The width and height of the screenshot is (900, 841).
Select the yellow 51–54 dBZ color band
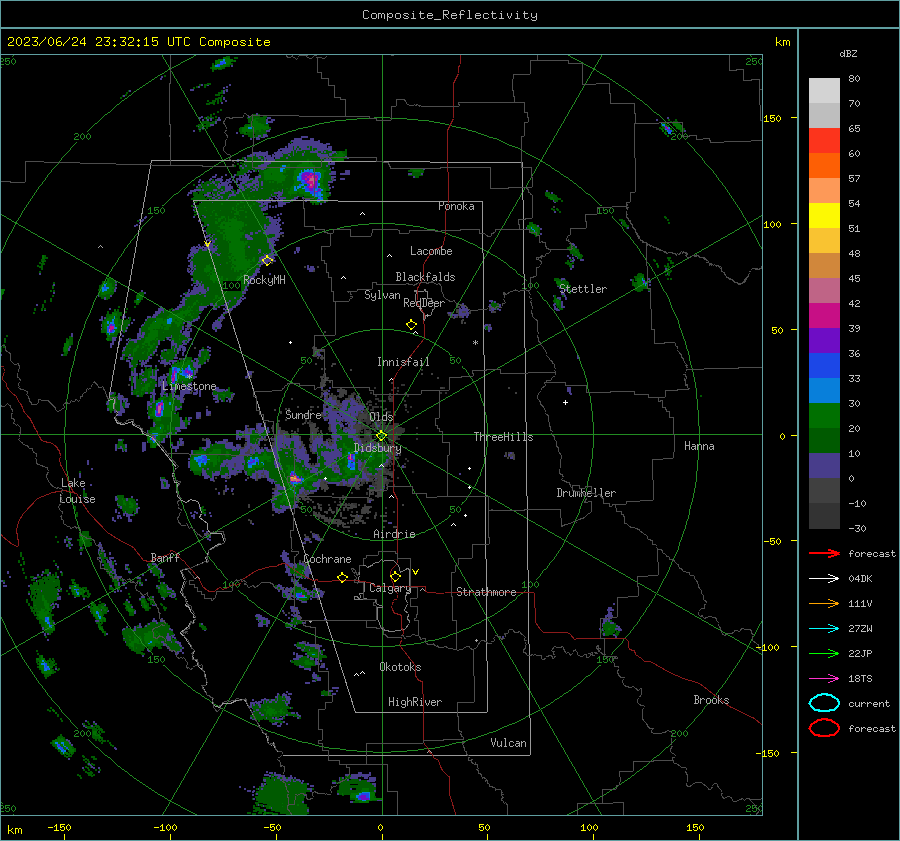(x=824, y=216)
